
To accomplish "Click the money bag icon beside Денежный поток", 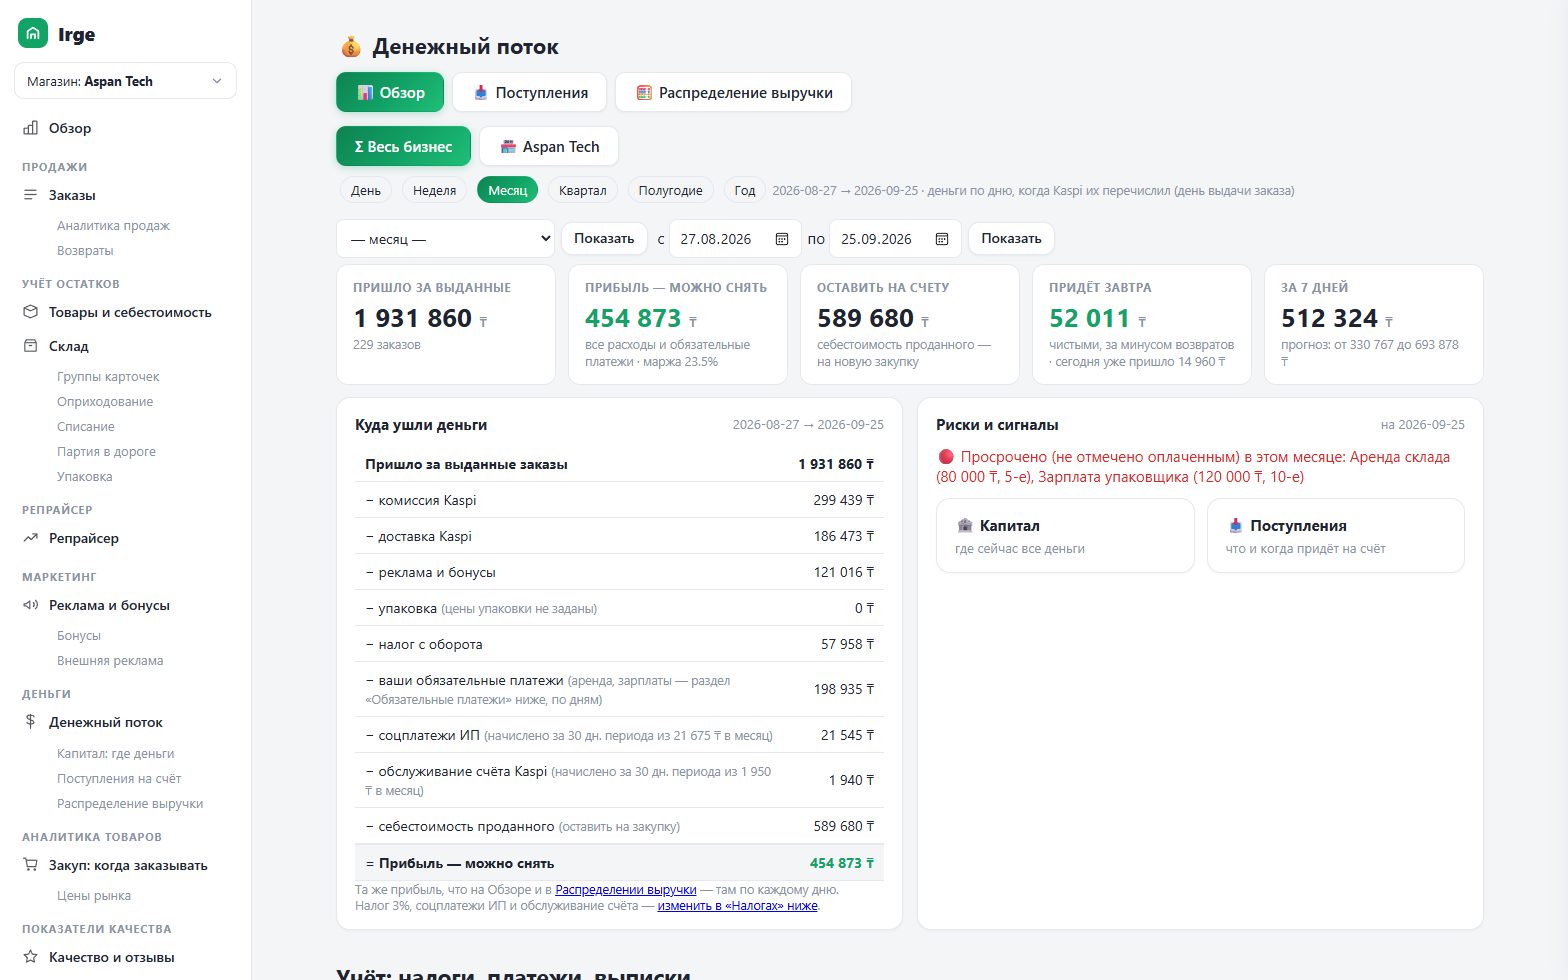I will click(350, 47).
